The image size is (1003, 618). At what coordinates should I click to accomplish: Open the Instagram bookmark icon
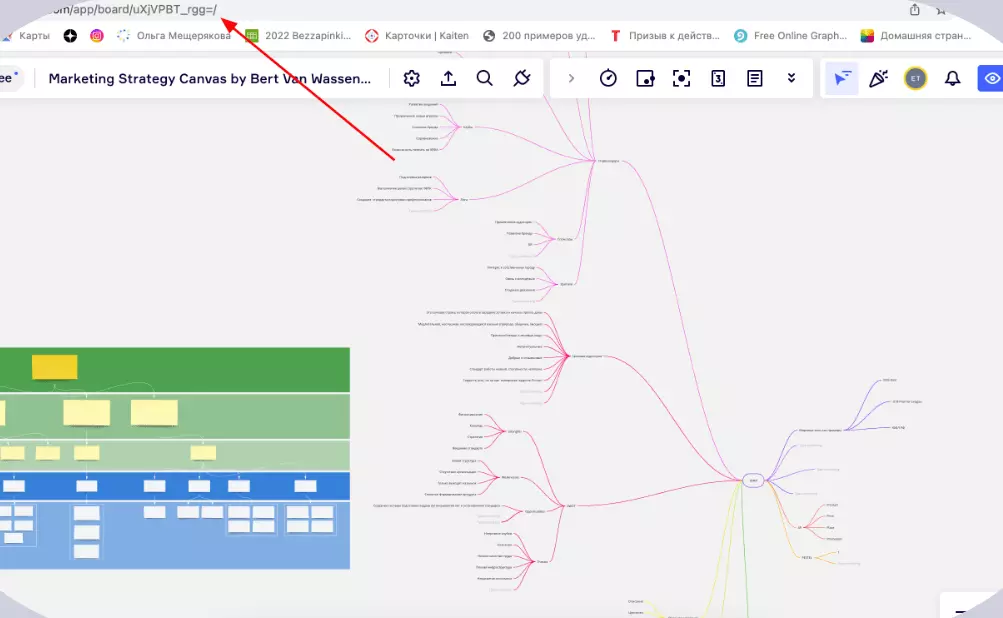(x=97, y=36)
